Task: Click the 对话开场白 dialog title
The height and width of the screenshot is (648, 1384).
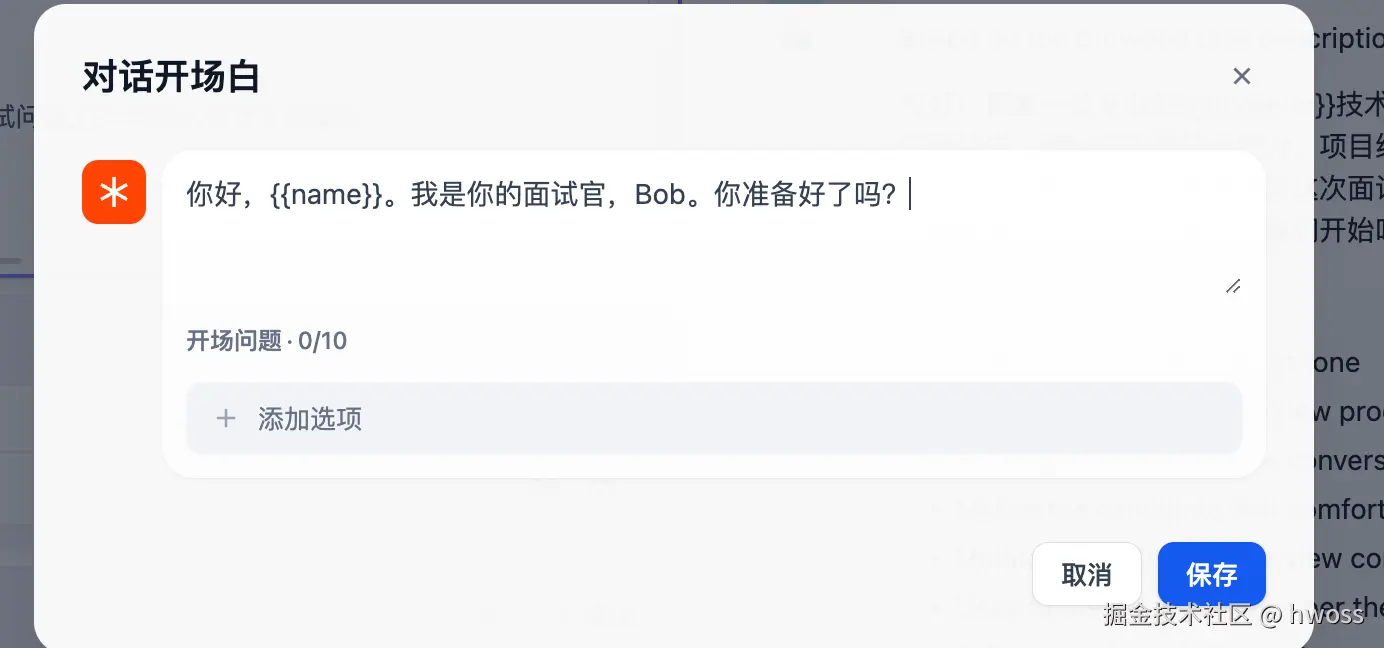Action: tap(171, 77)
